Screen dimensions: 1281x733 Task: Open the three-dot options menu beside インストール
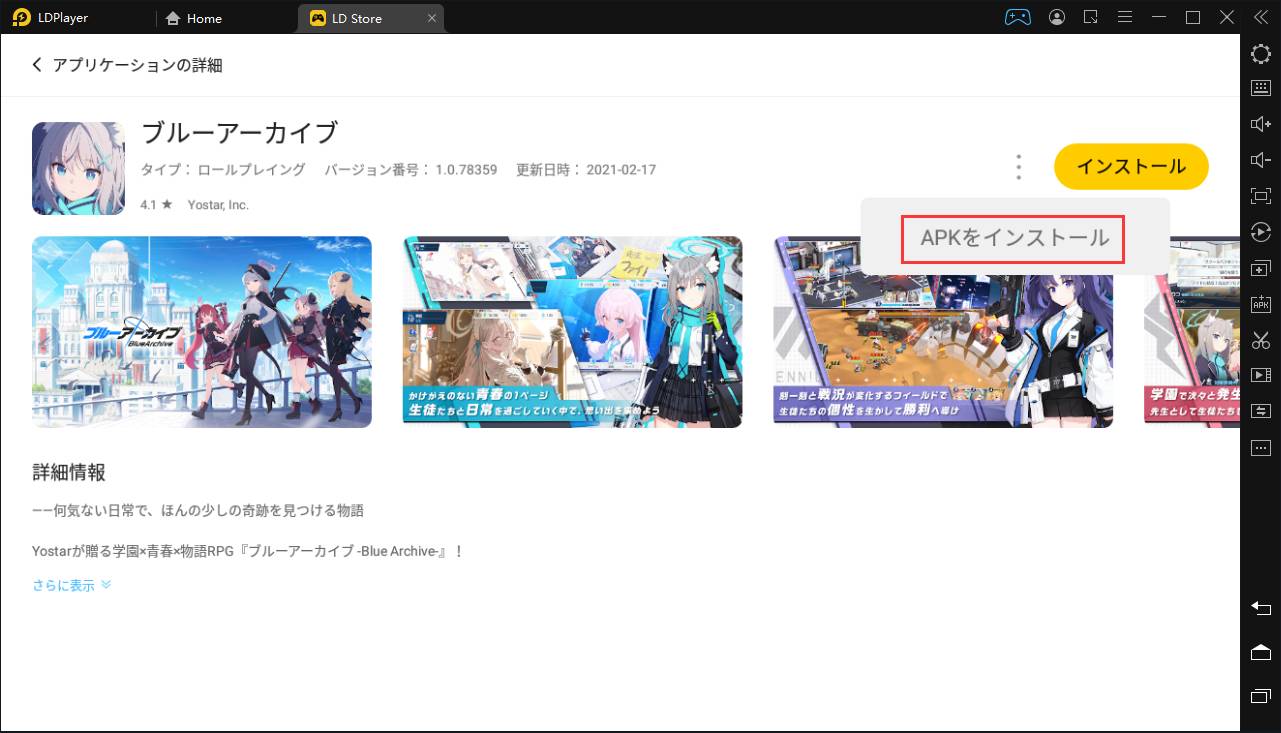pos(1018,167)
